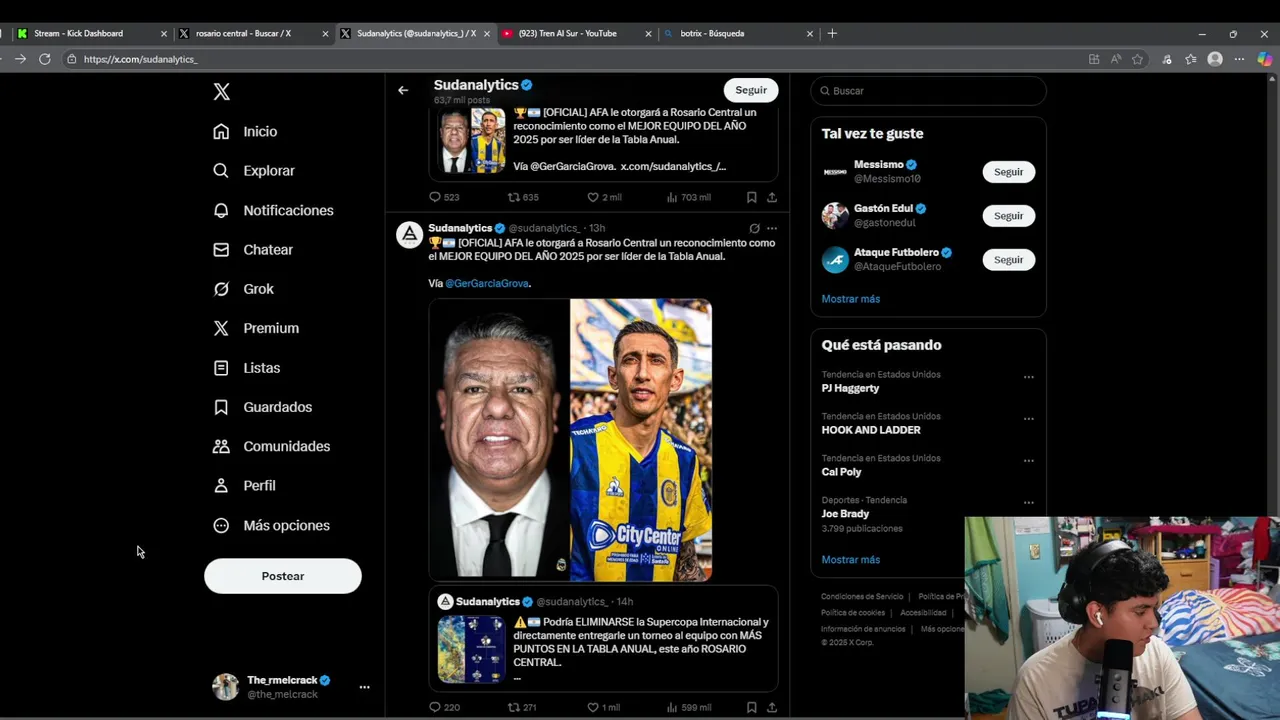This screenshot has width=1280, height=720.
Task: Open Chatear messages
Action: tap(253, 249)
